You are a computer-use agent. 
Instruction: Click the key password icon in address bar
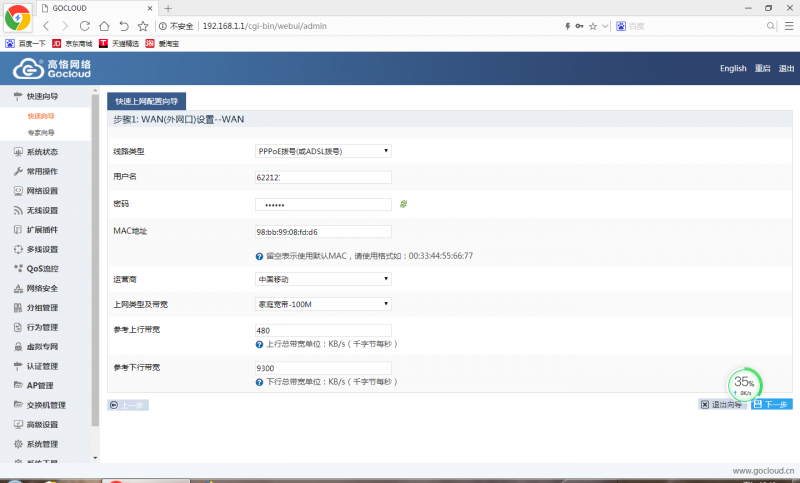point(580,26)
